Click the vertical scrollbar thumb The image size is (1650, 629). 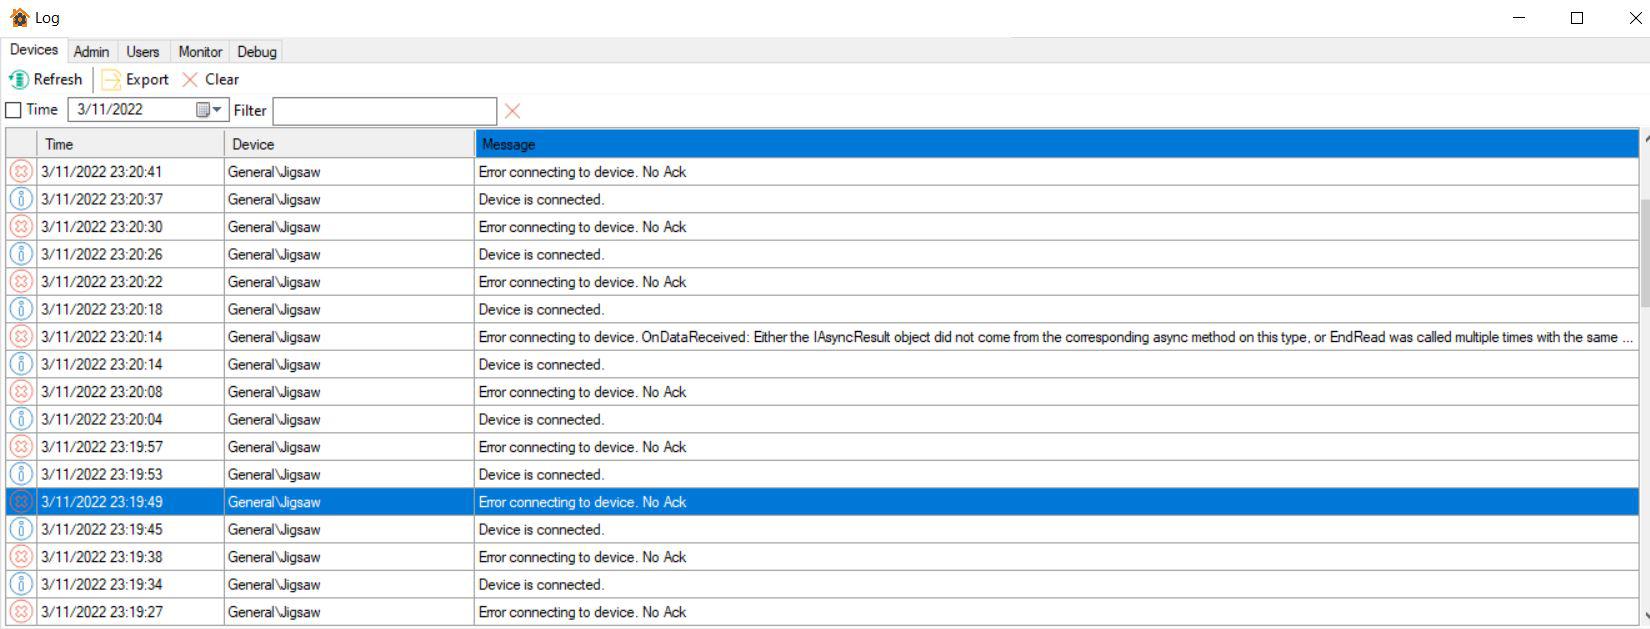(x=1644, y=252)
